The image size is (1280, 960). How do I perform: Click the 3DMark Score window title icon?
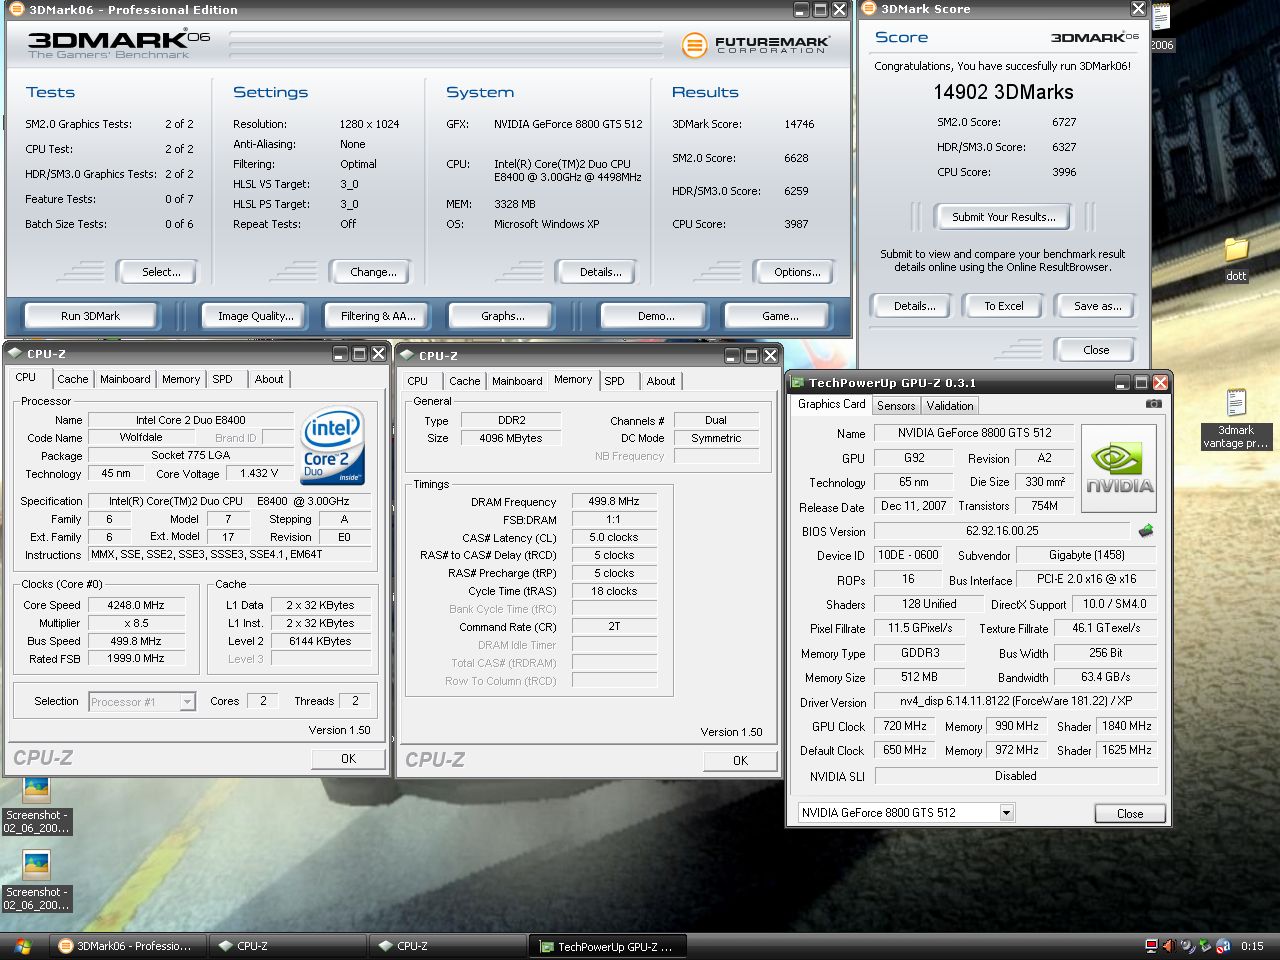pyautogui.click(x=868, y=9)
